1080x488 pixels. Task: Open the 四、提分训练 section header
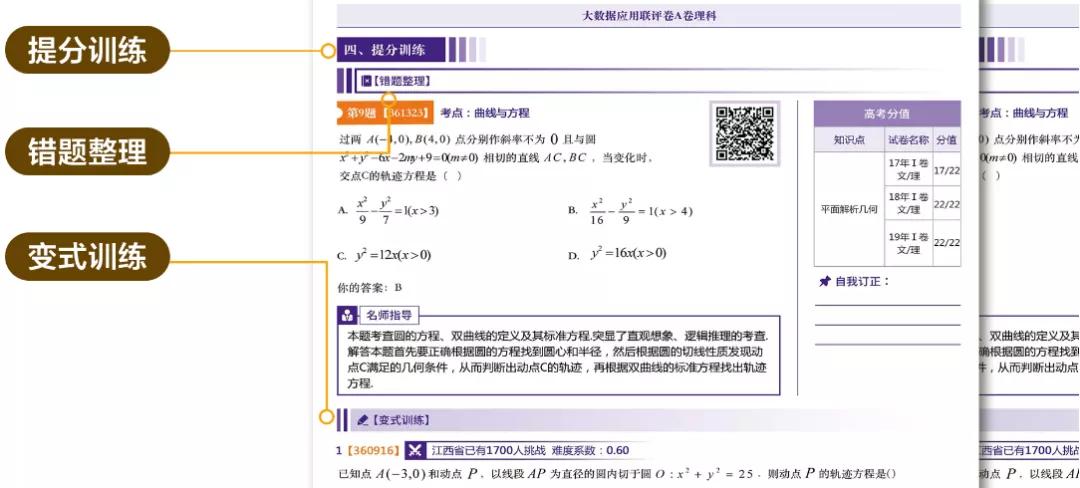(x=391, y=50)
